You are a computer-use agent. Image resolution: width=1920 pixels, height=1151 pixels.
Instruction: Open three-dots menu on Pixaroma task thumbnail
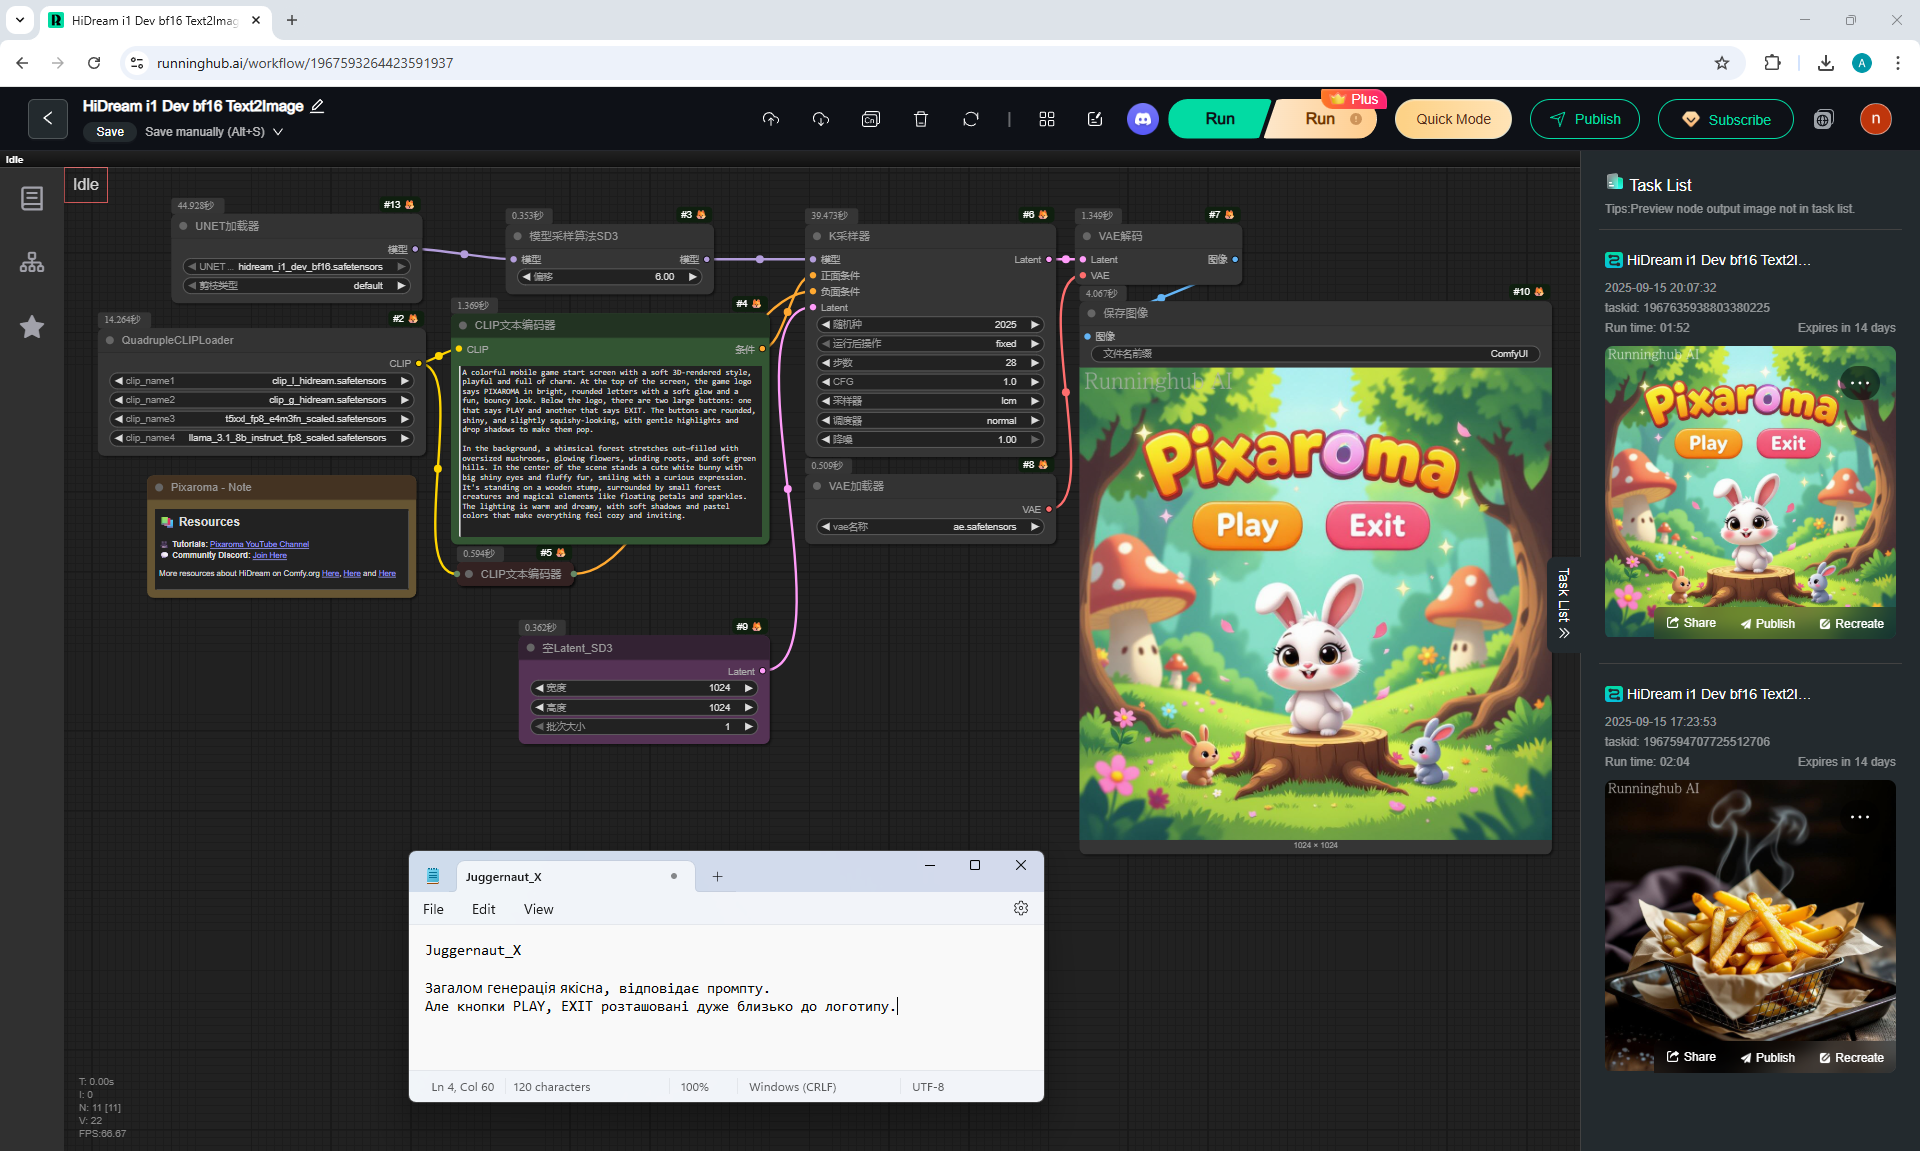pos(1859,383)
